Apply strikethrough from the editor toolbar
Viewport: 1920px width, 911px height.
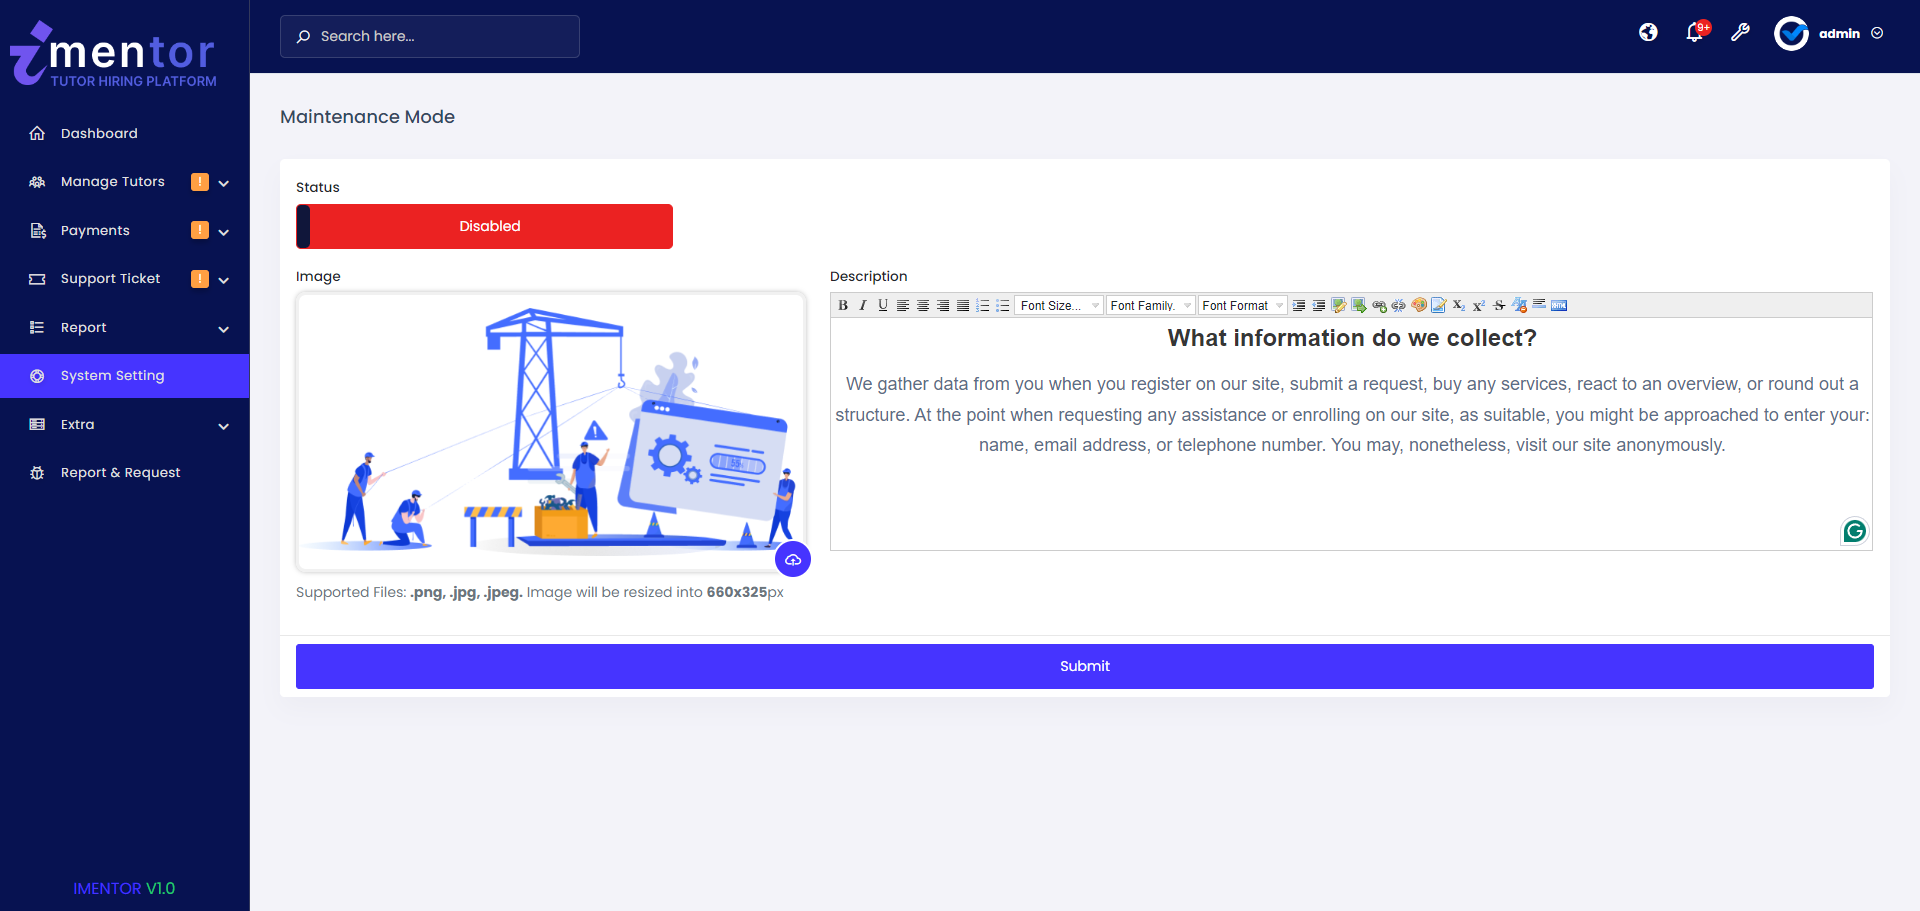1499,305
